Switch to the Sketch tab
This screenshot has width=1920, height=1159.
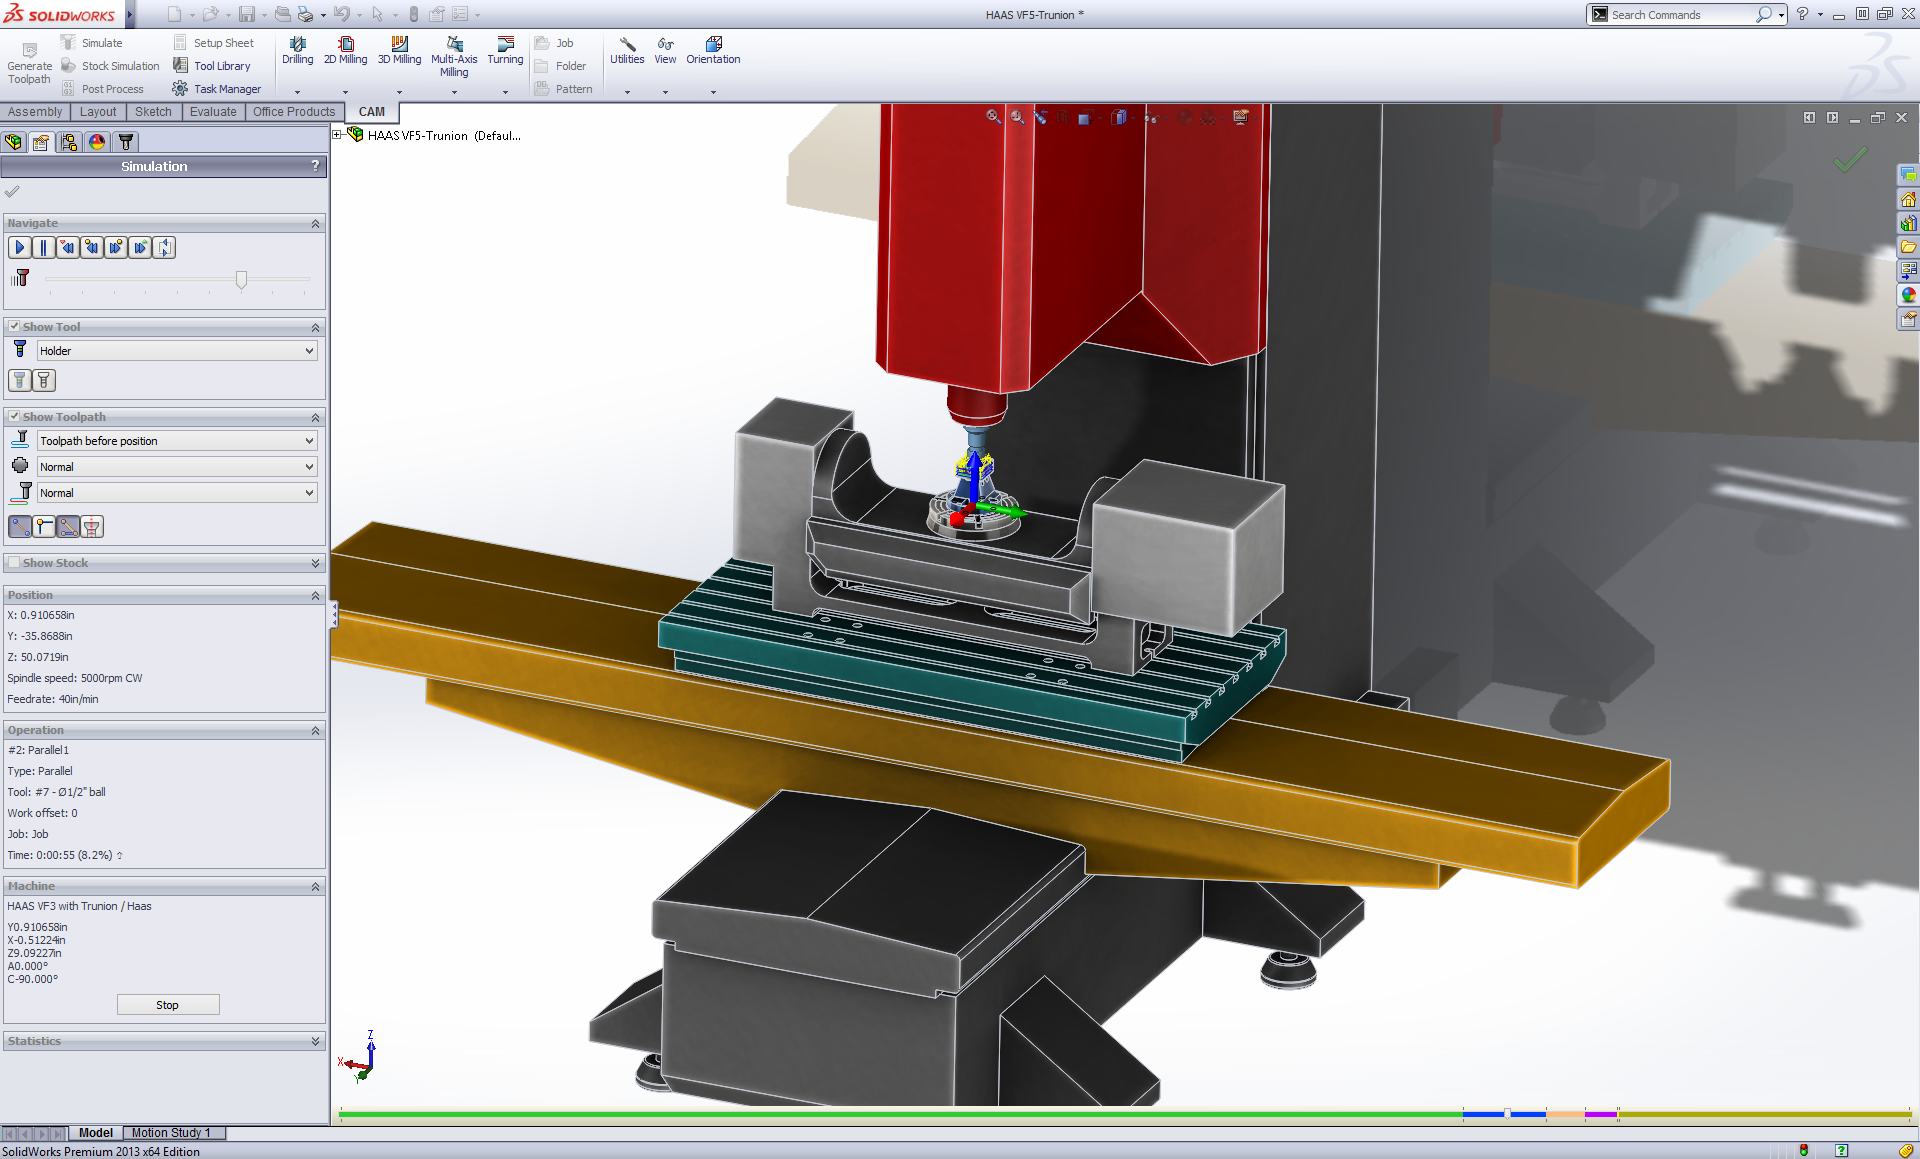tap(153, 112)
